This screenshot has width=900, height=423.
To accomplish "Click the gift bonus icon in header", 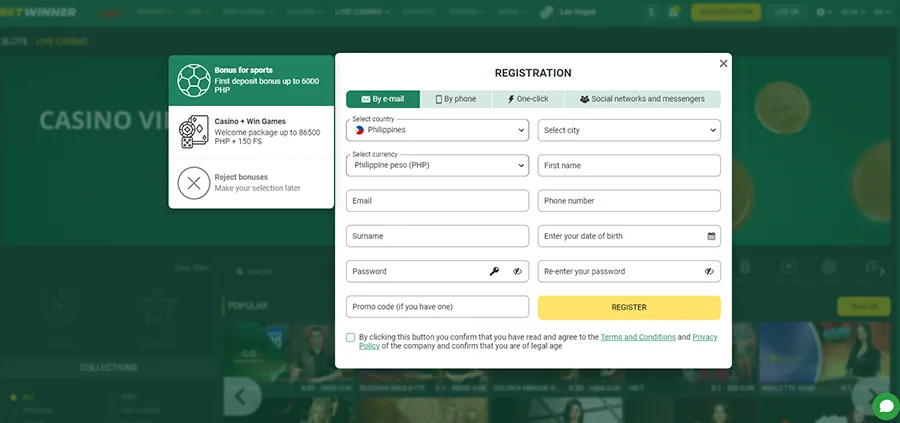I will (x=674, y=12).
